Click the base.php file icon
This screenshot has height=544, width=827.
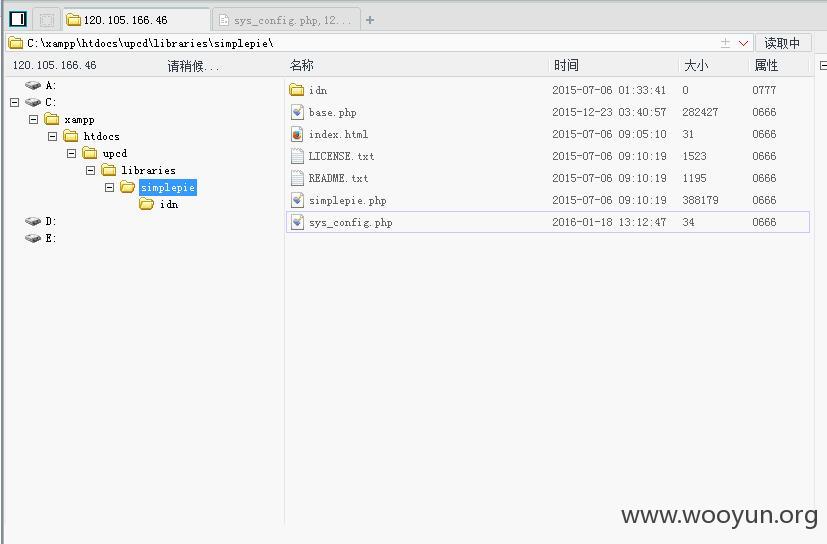click(297, 112)
